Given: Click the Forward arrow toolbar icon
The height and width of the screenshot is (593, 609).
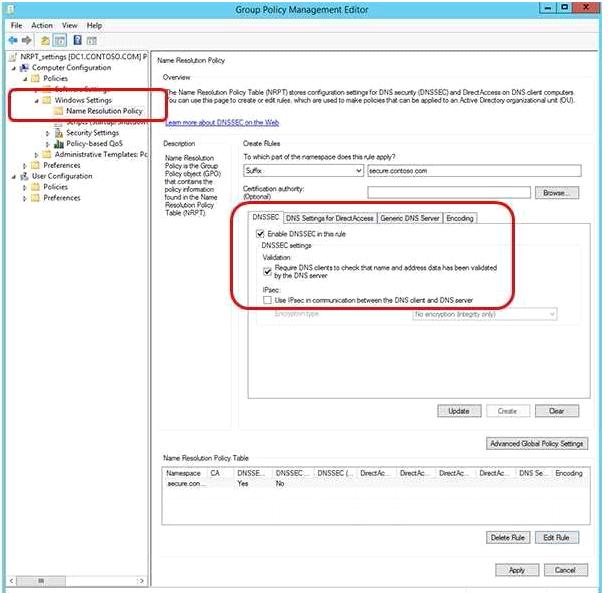Looking at the screenshot, I should [x=26, y=40].
